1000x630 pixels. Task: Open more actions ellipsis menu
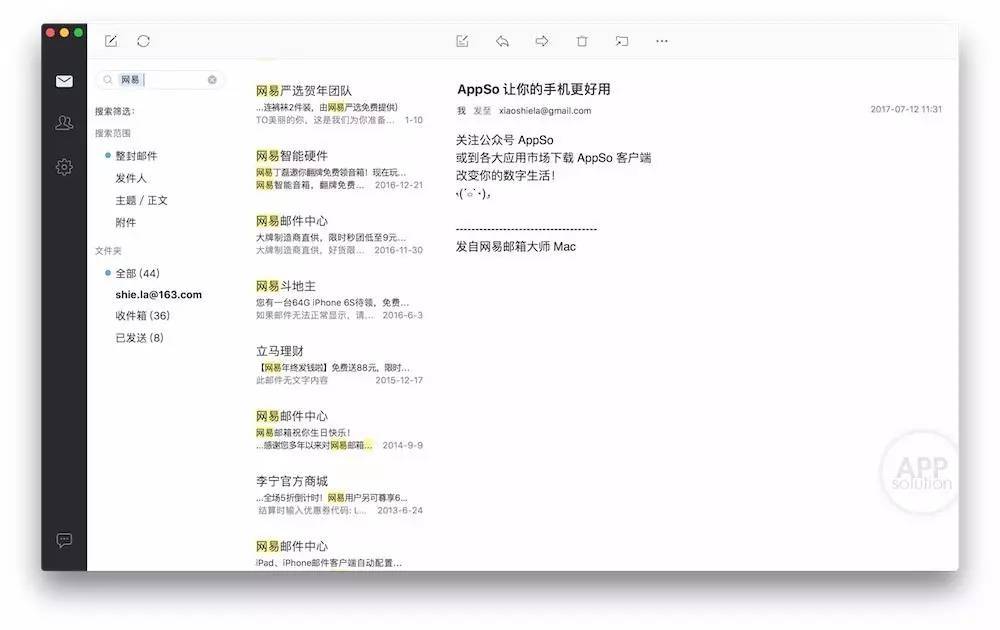pos(662,41)
